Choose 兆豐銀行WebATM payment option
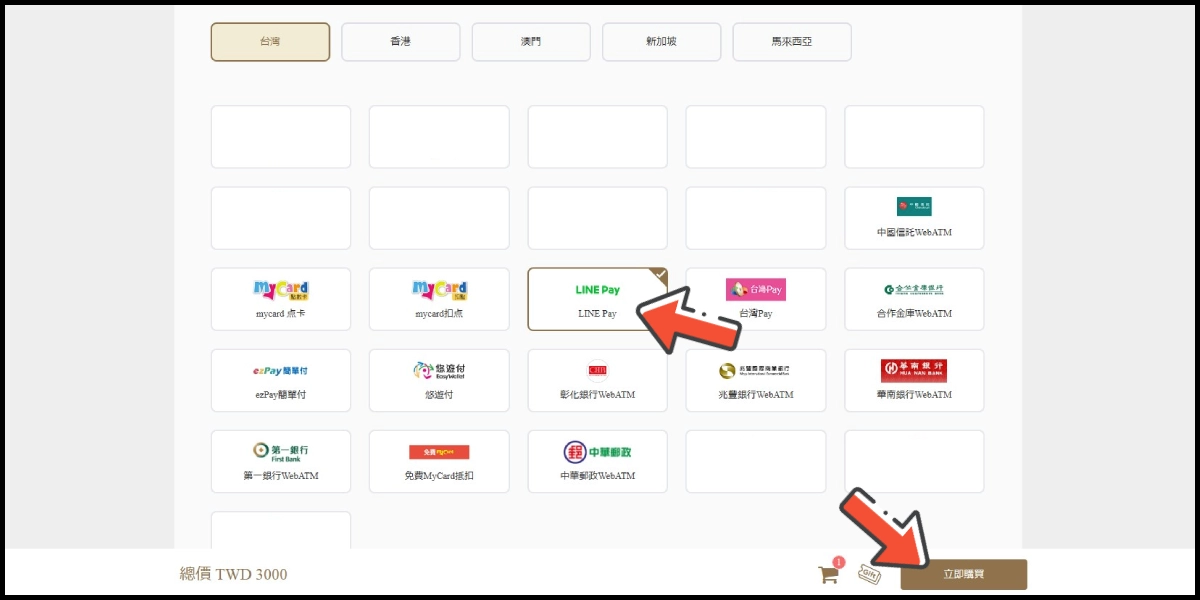Screen dimensions: 1200x600 [x=756, y=380]
